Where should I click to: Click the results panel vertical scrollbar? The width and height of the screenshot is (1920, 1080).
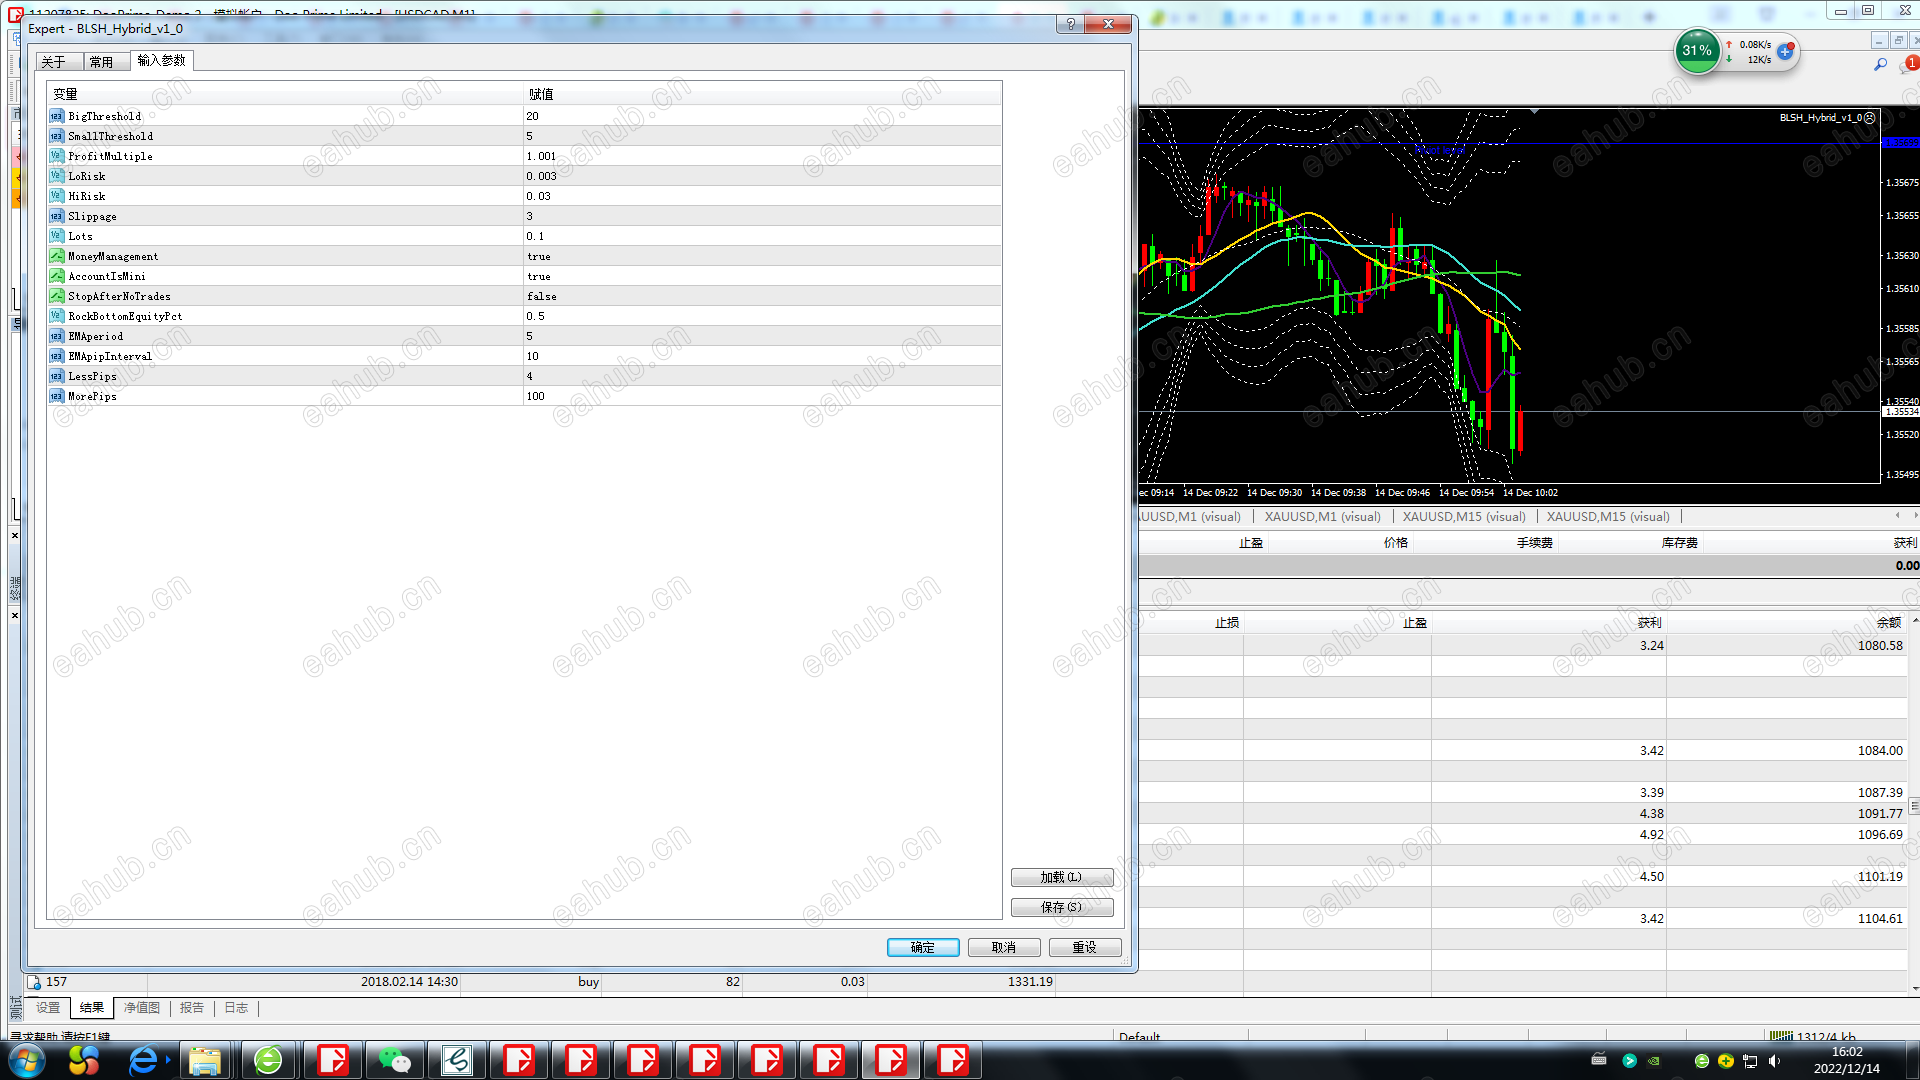pyautogui.click(x=1914, y=805)
